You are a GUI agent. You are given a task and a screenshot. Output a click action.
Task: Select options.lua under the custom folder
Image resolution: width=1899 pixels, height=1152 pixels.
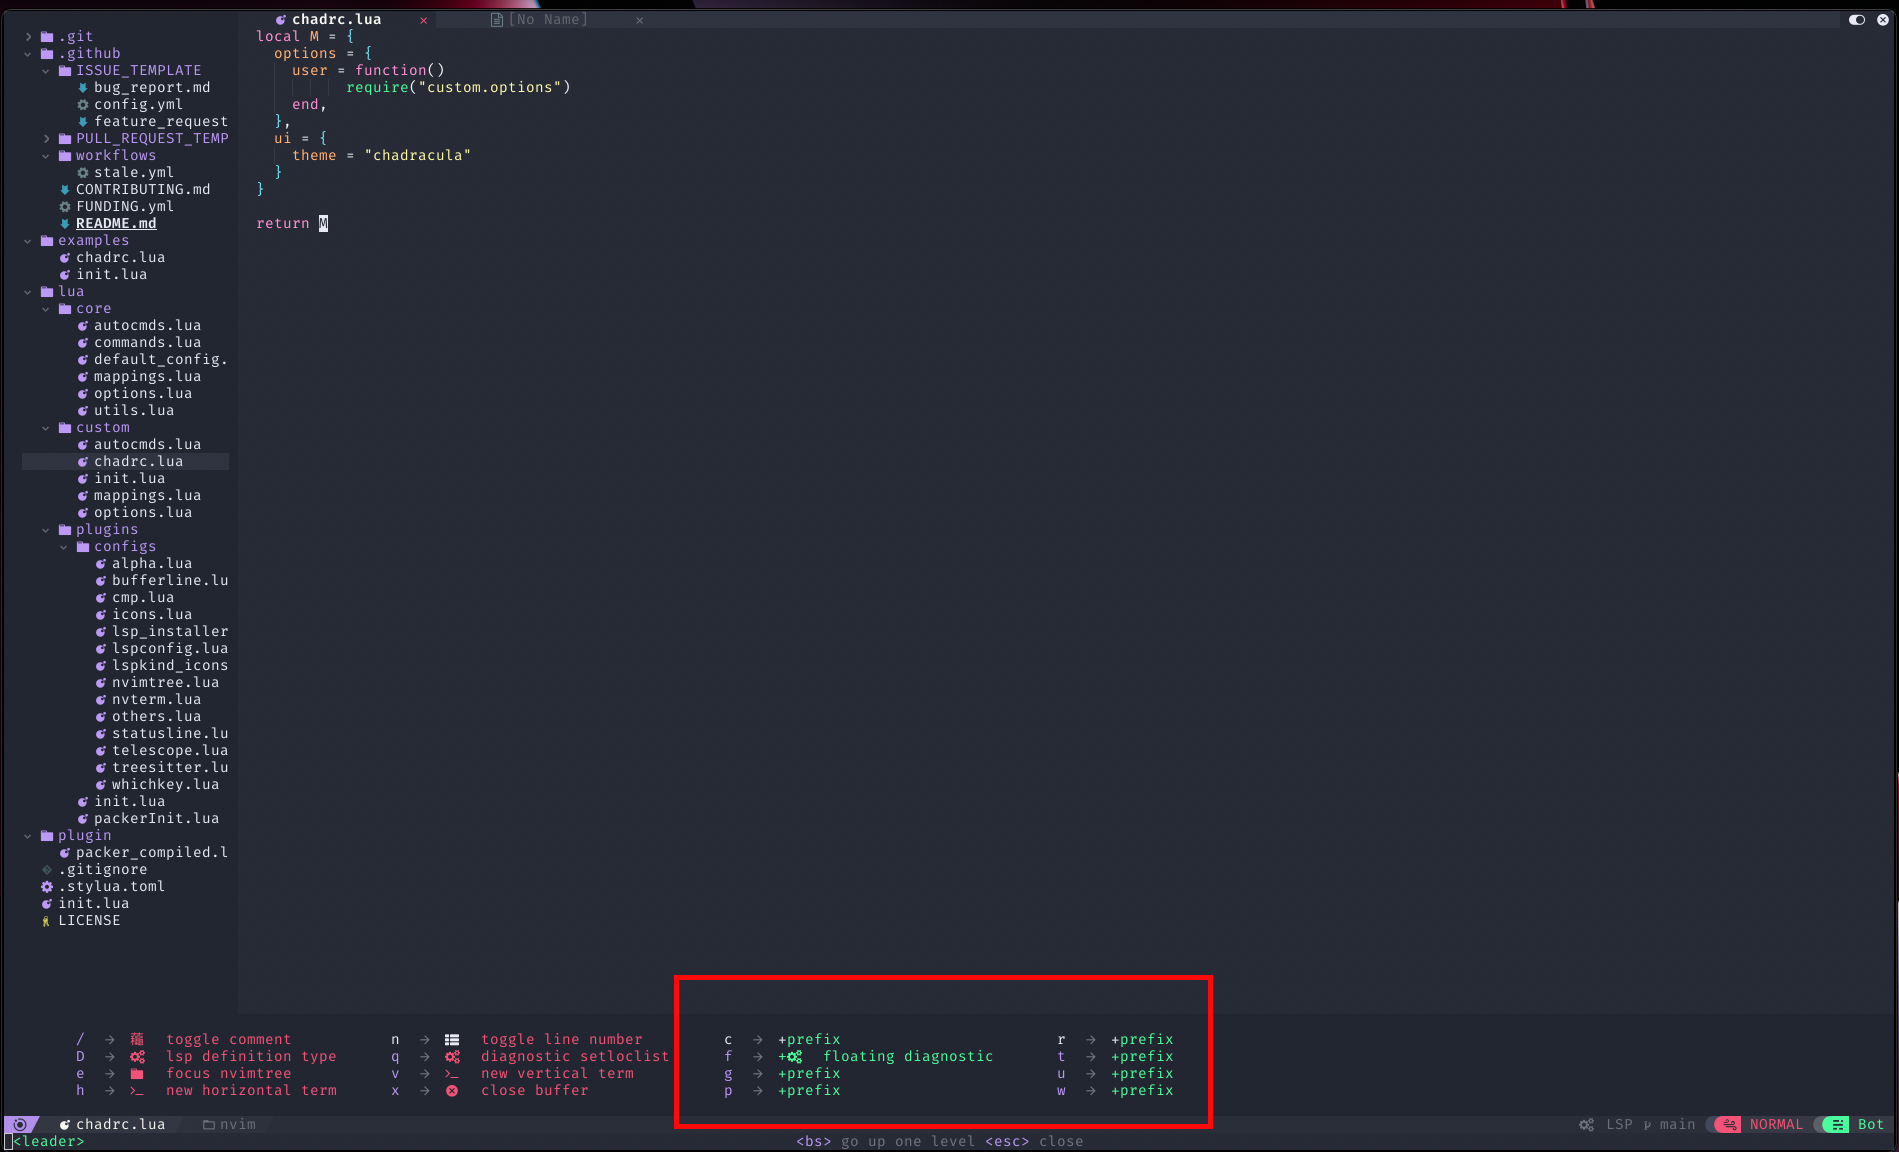click(142, 512)
